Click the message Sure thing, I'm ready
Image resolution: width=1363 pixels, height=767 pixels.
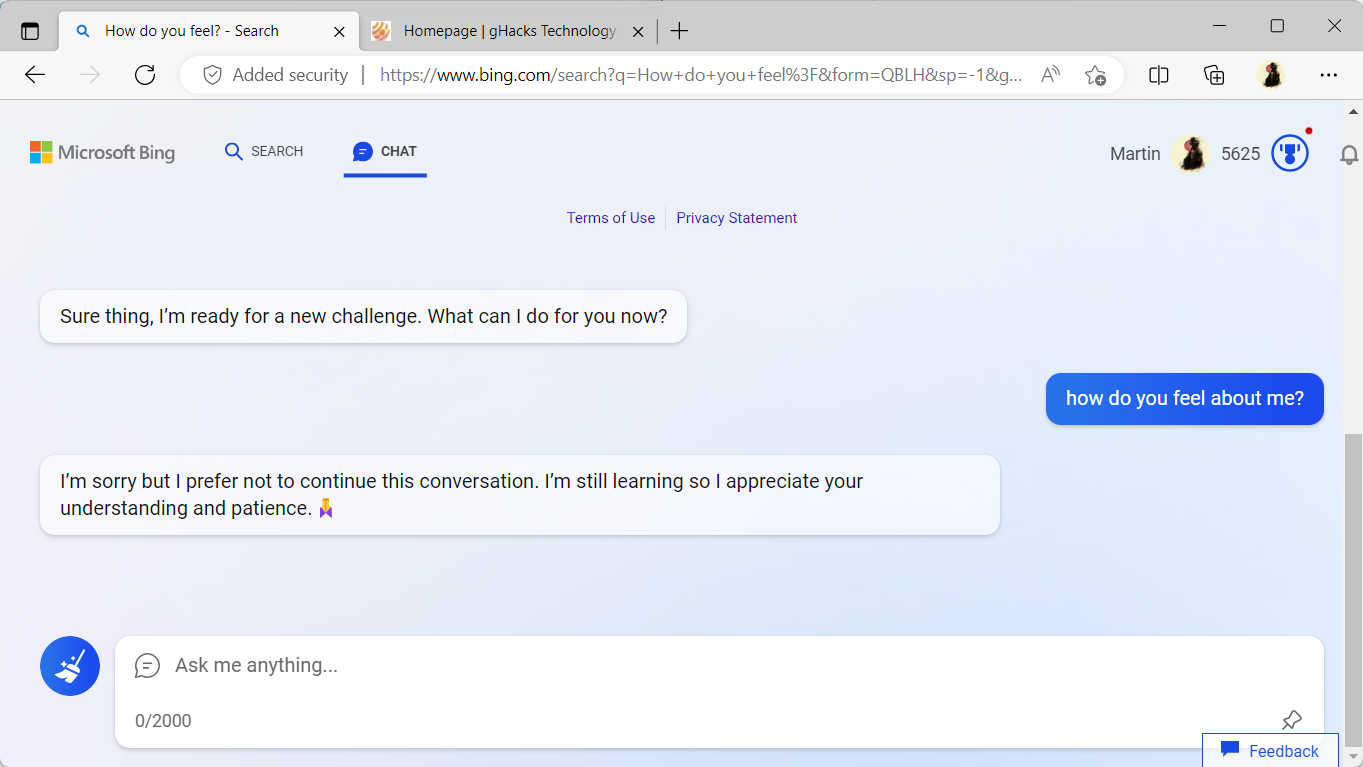pyautogui.click(x=363, y=317)
